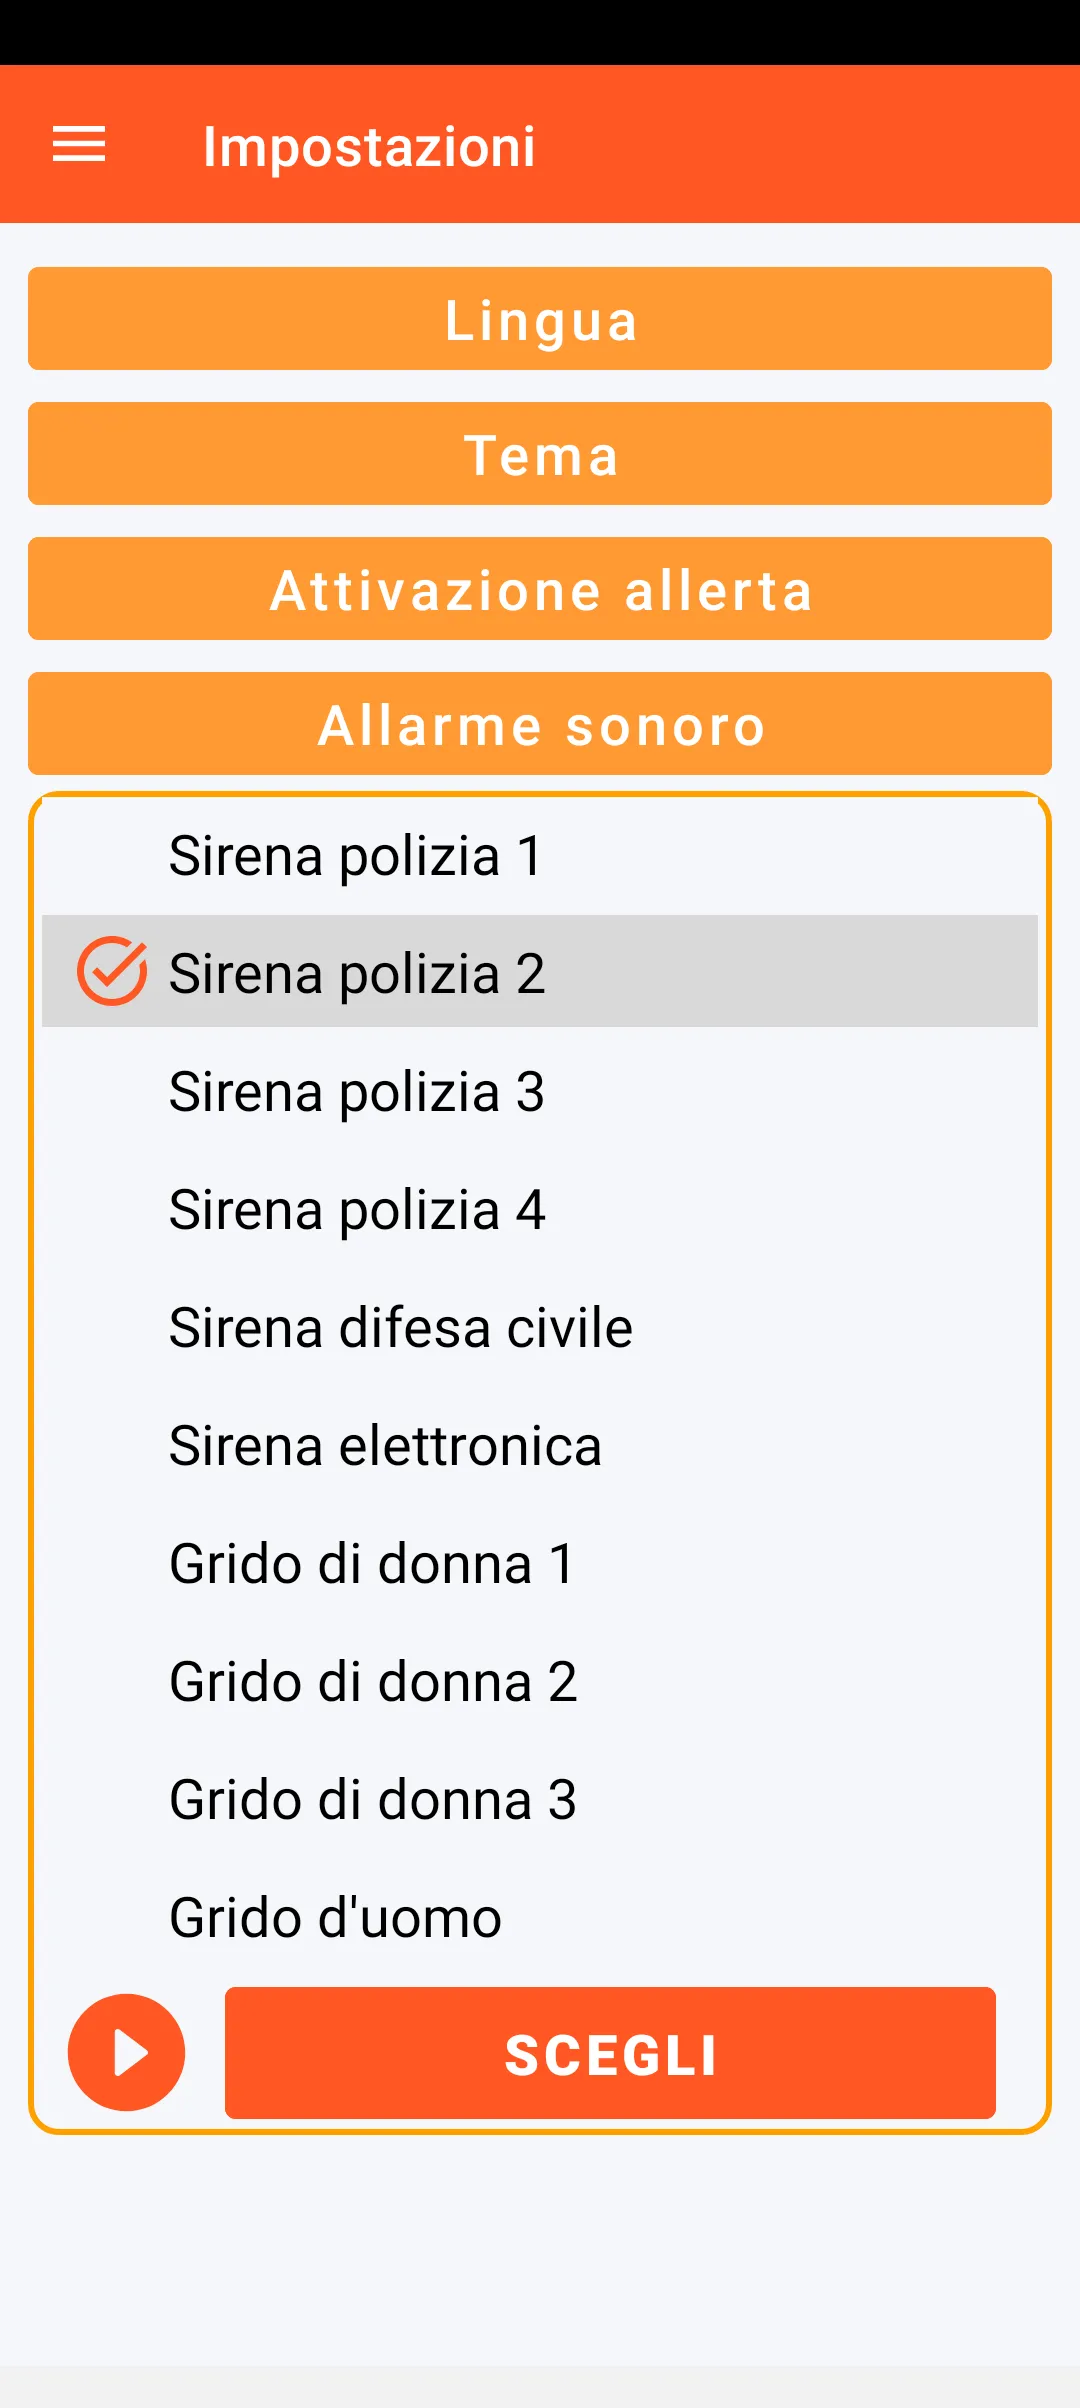Image resolution: width=1080 pixels, height=2408 pixels.
Task: Expand the Tema settings section
Action: pos(540,454)
